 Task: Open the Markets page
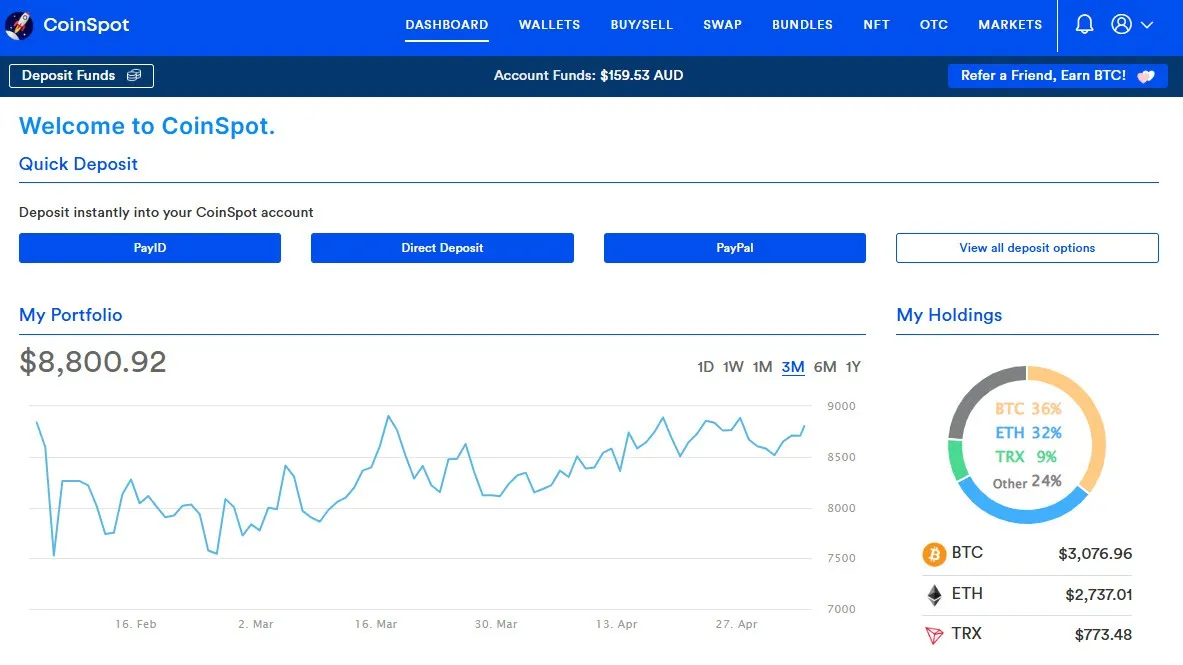(x=1009, y=25)
